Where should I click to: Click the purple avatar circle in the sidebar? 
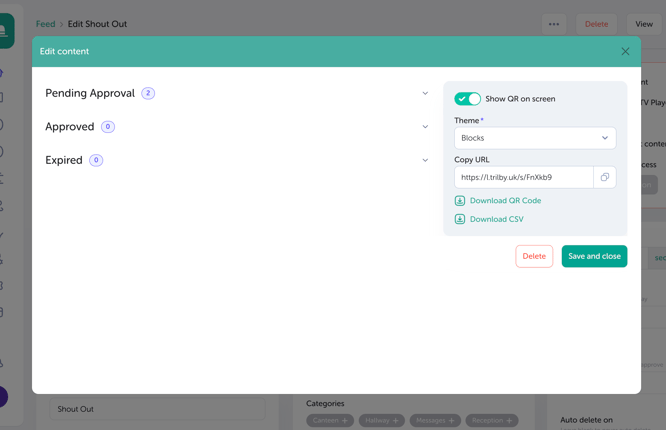(x=3, y=397)
